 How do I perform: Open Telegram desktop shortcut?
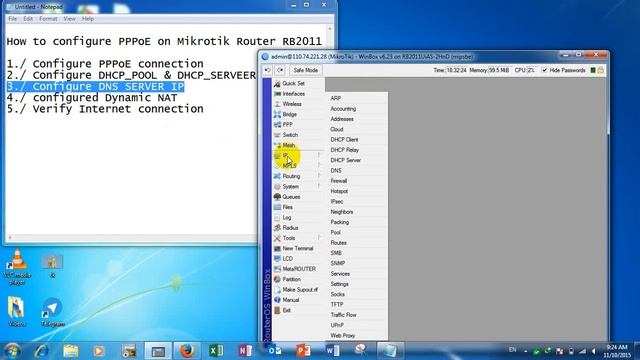coord(53,312)
